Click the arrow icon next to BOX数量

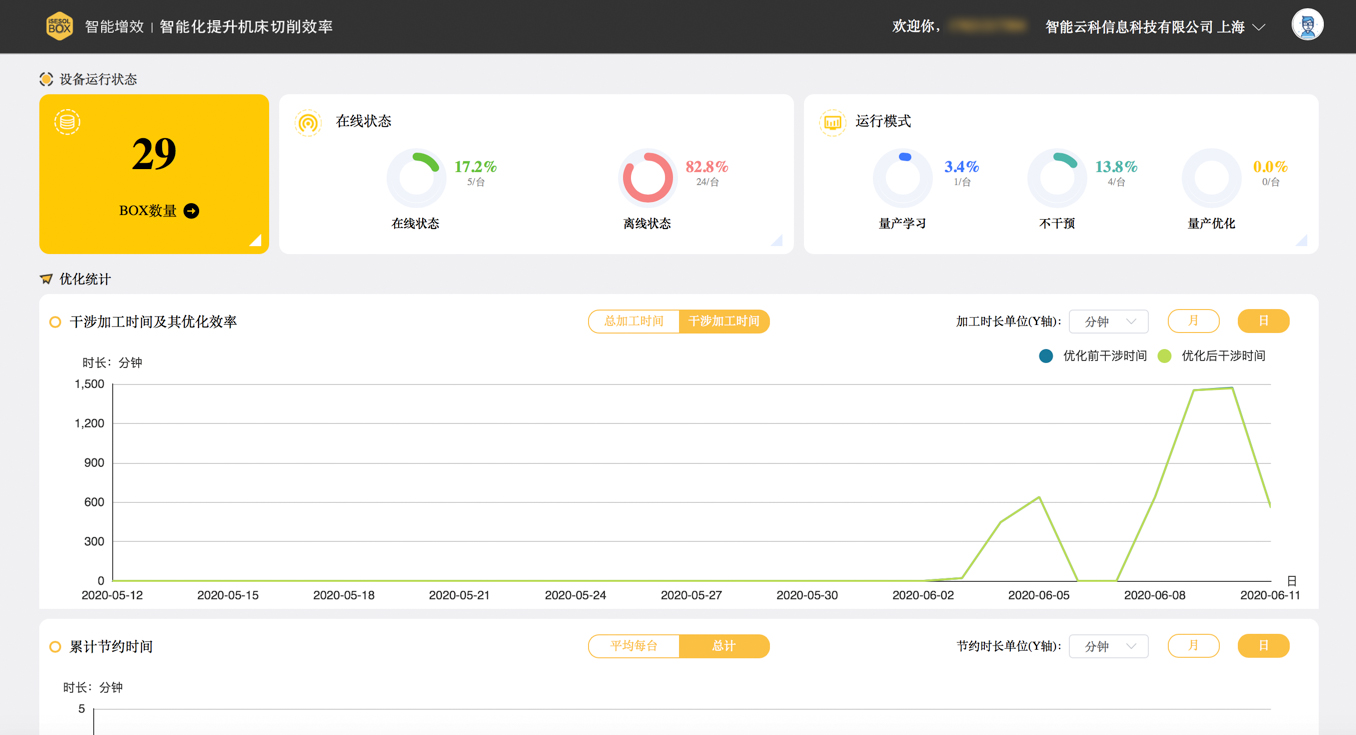[x=191, y=211]
